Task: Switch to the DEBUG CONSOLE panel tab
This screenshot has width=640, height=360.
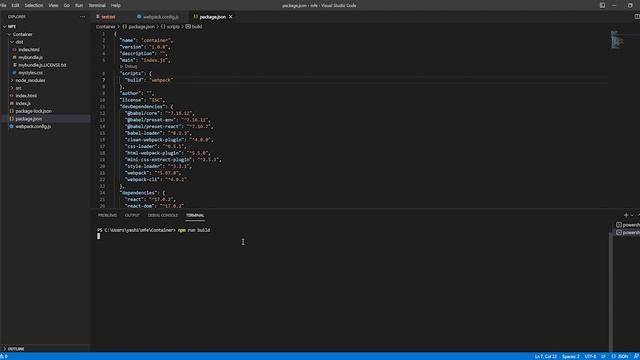Action: click(163, 216)
